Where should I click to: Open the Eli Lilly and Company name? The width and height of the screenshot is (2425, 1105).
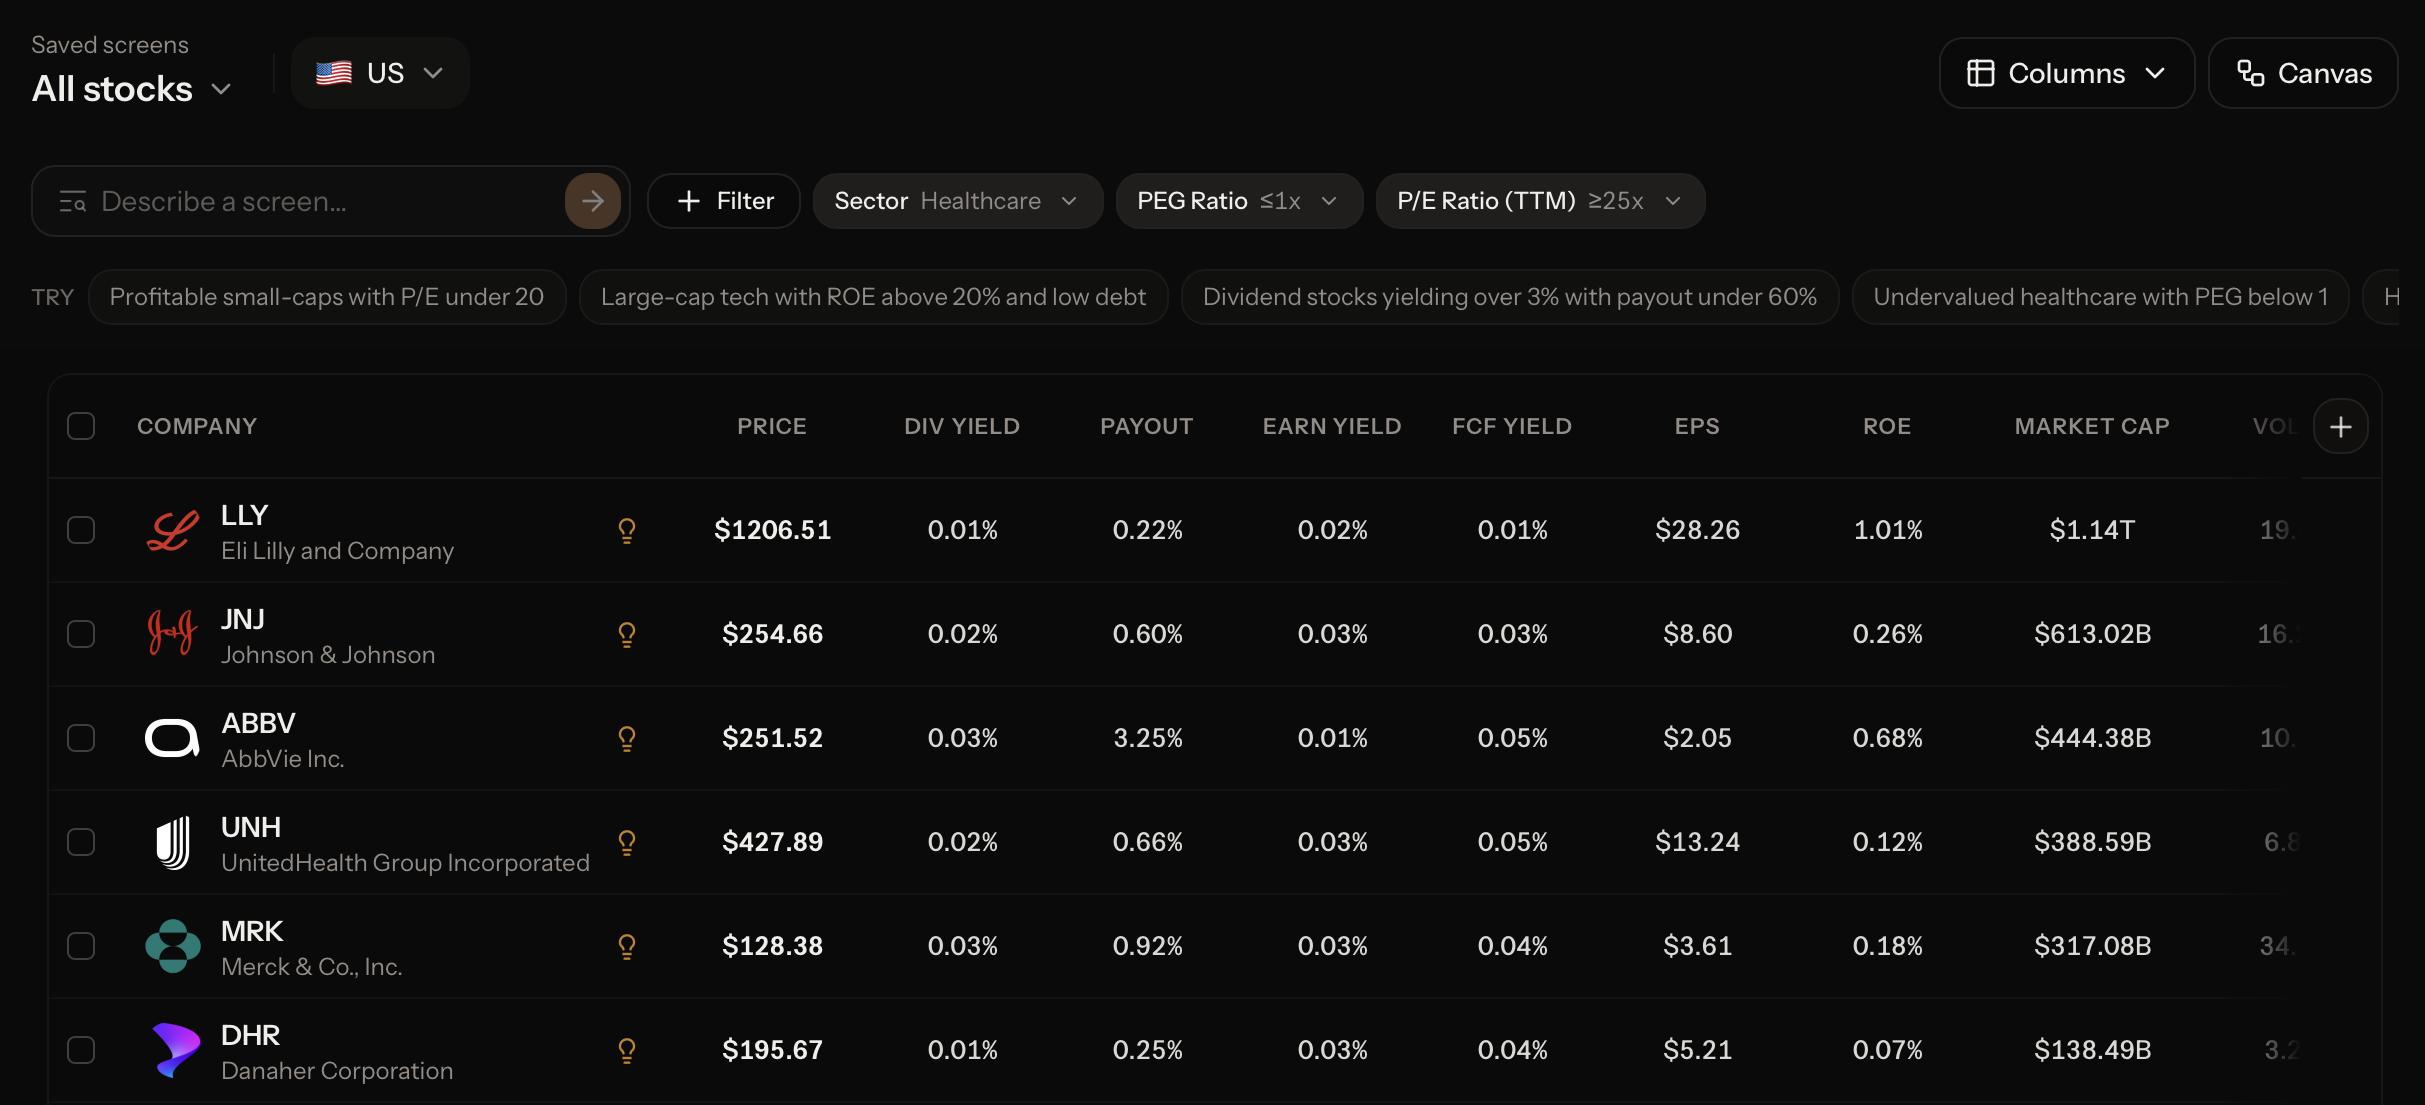tap(337, 551)
